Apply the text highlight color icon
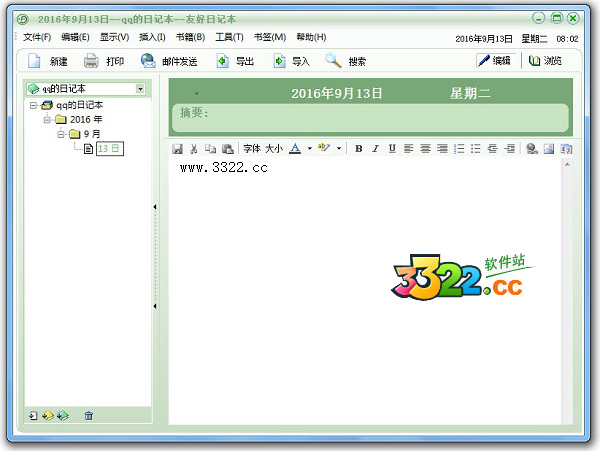 tap(324, 148)
